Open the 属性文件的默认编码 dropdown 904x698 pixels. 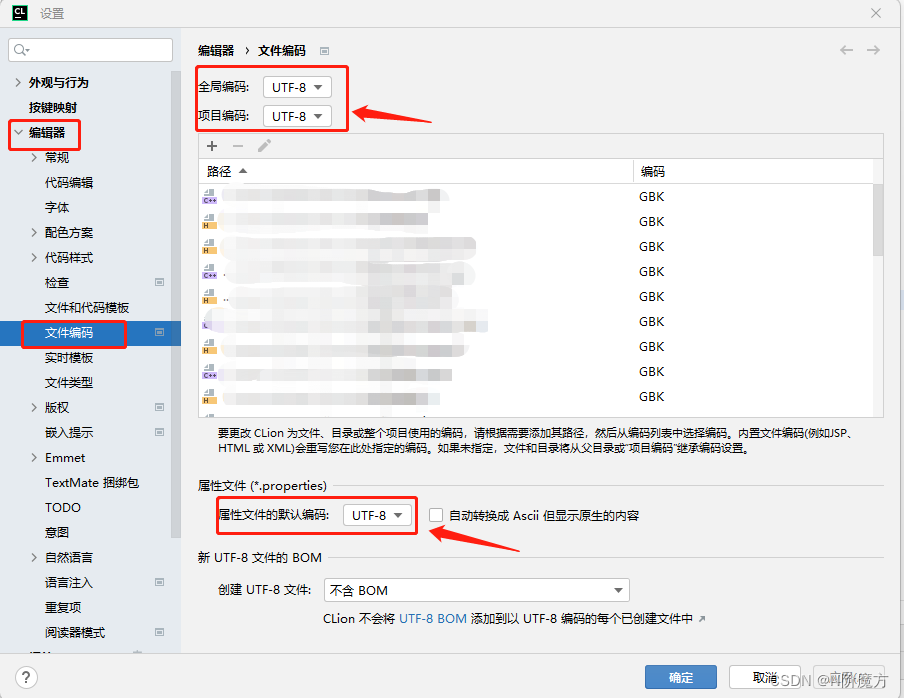click(x=378, y=515)
